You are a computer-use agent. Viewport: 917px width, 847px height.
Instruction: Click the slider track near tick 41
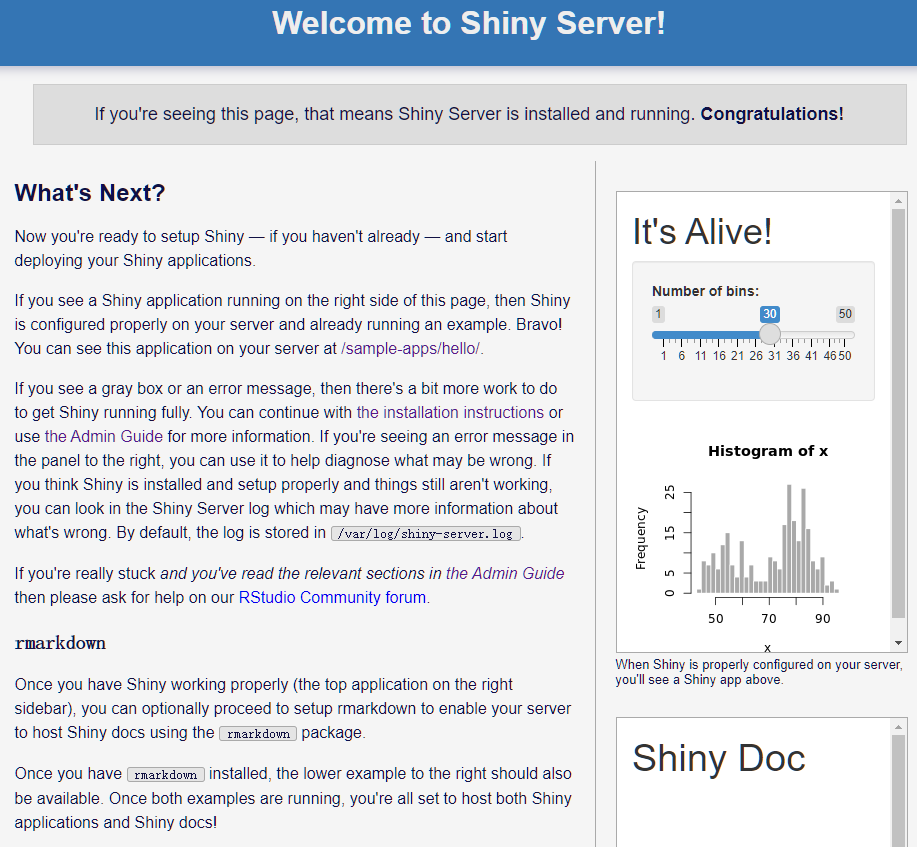click(811, 335)
